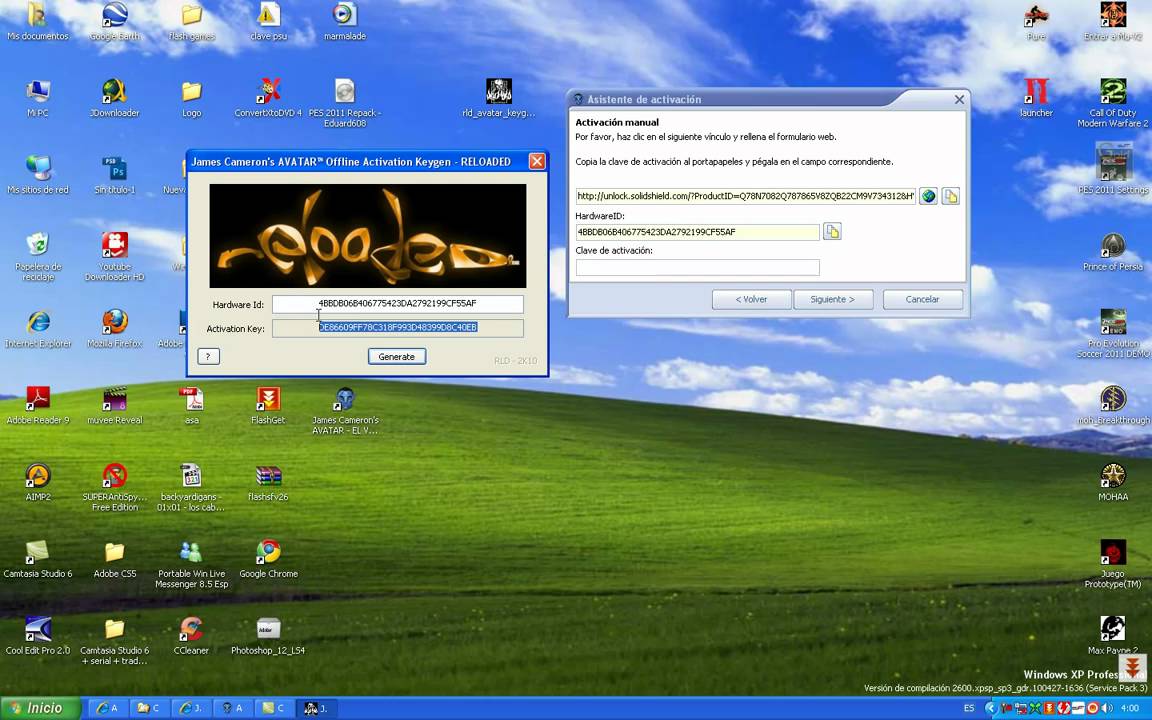Image resolution: width=1152 pixels, height=720 pixels.
Task: Select the Papelera de reciclaje icon
Action: click(37, 256)
